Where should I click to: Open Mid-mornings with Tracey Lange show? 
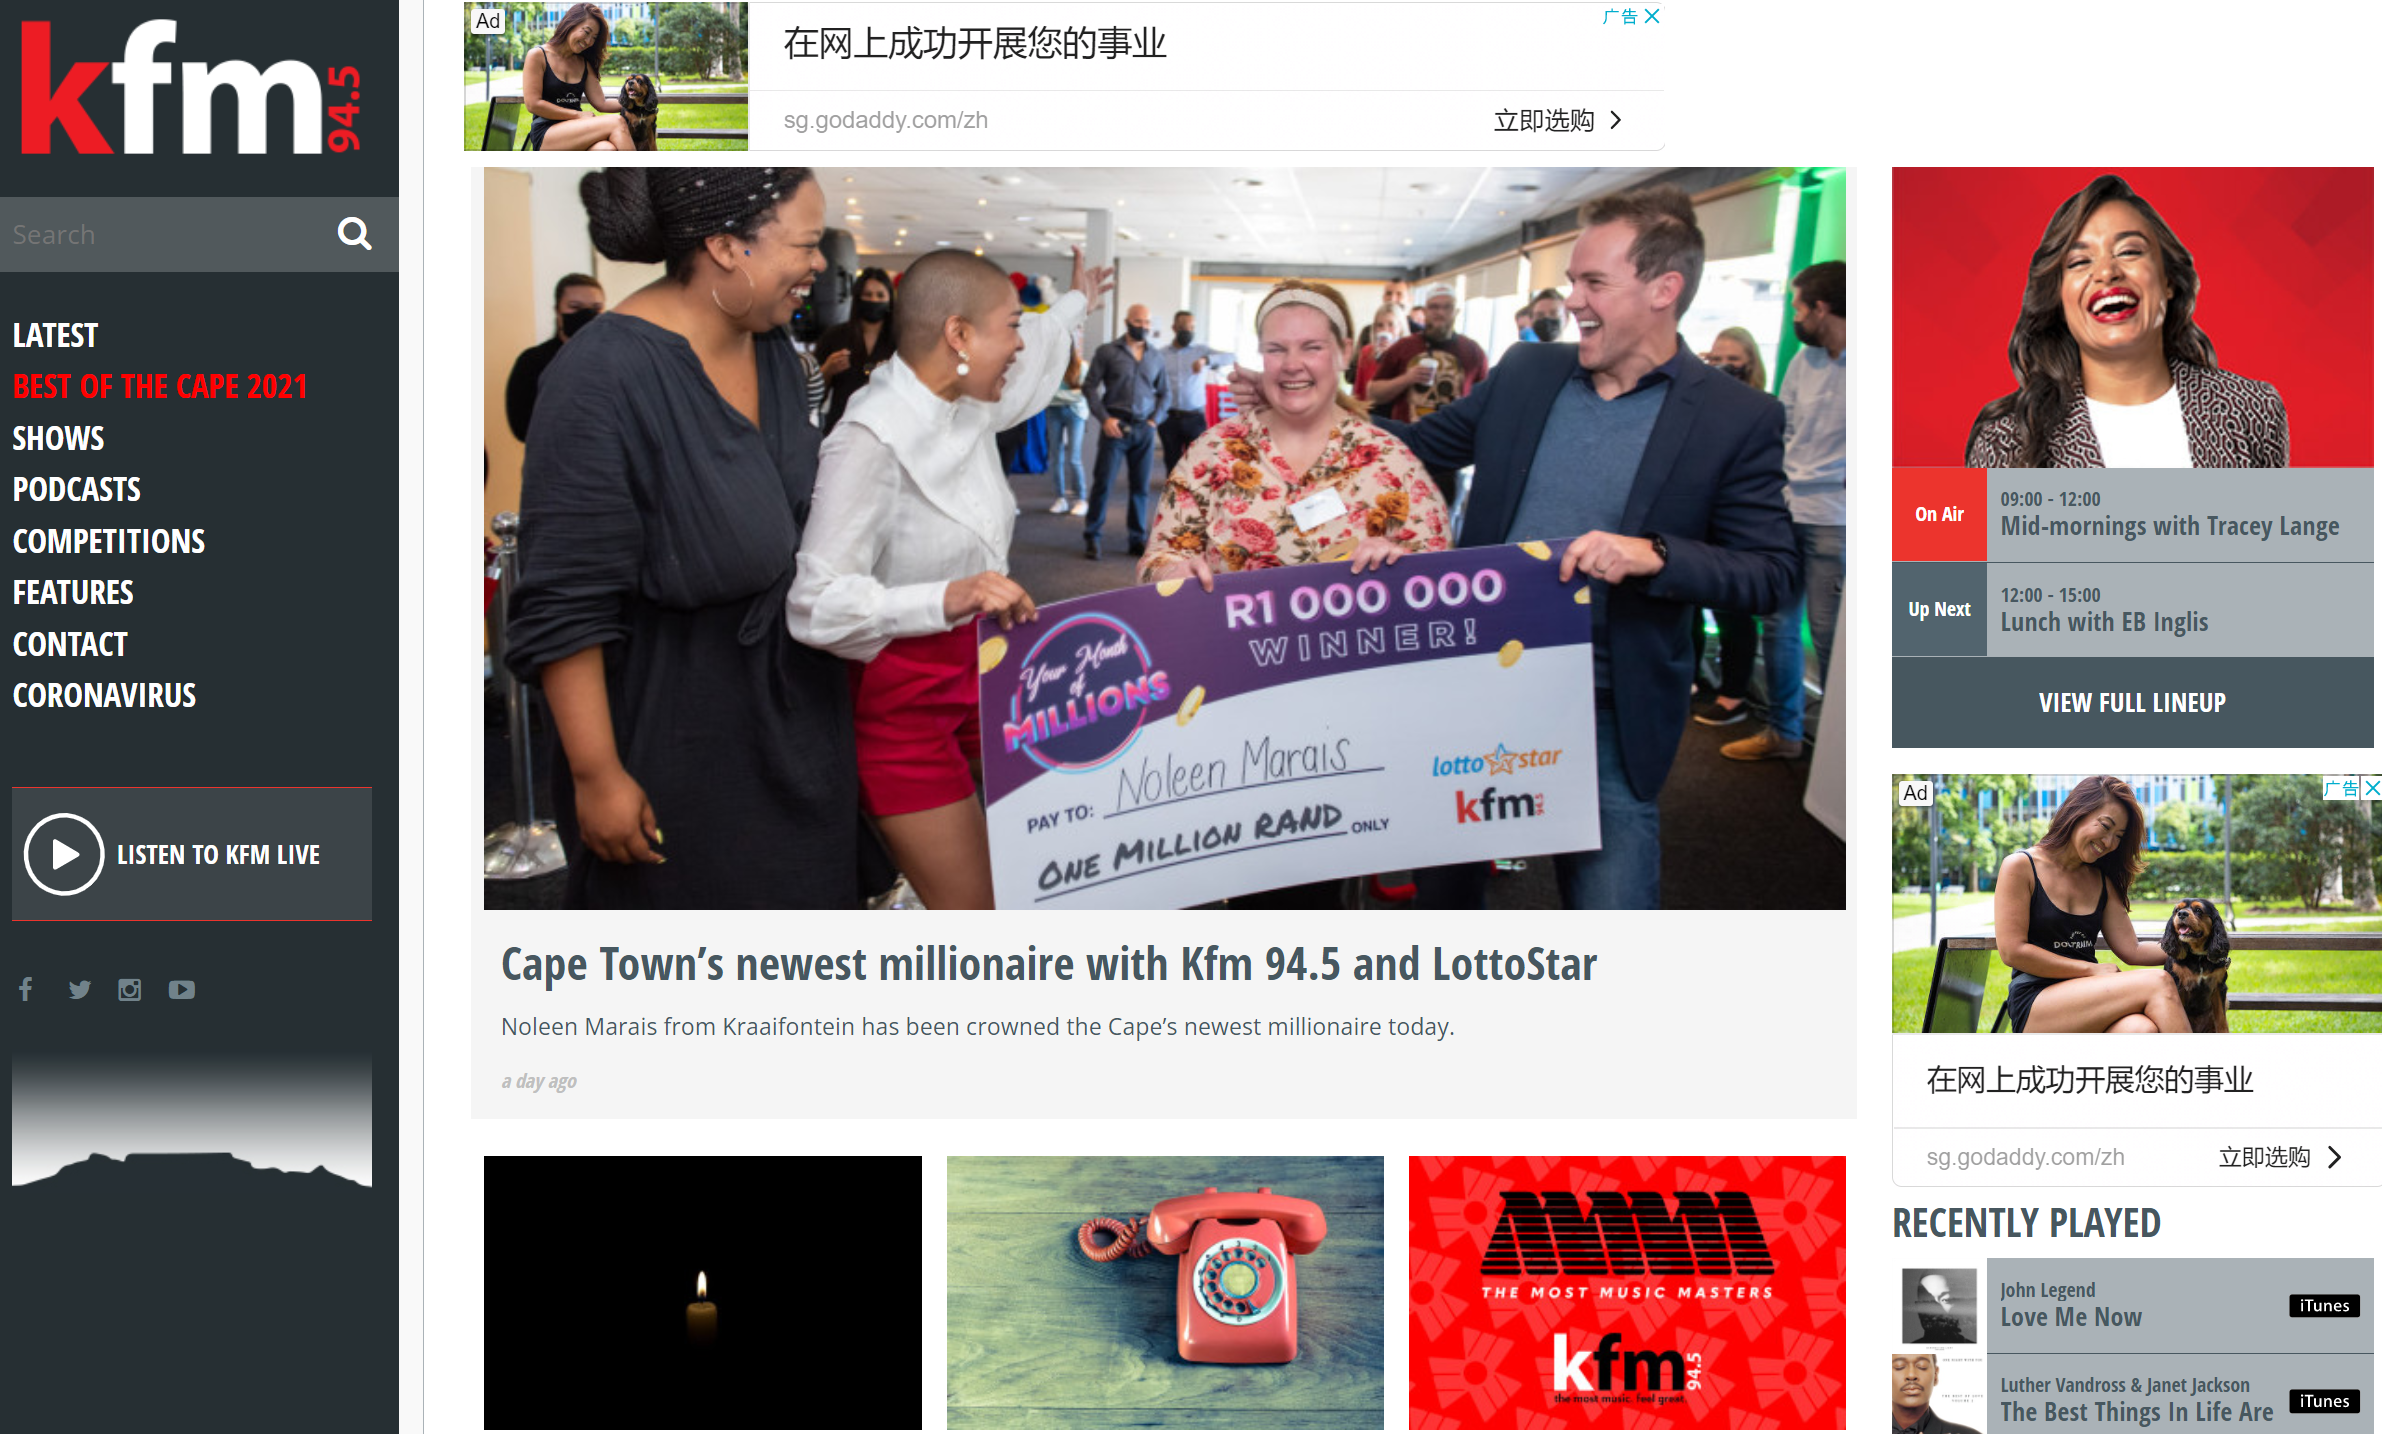click(x=2169, y=526)
